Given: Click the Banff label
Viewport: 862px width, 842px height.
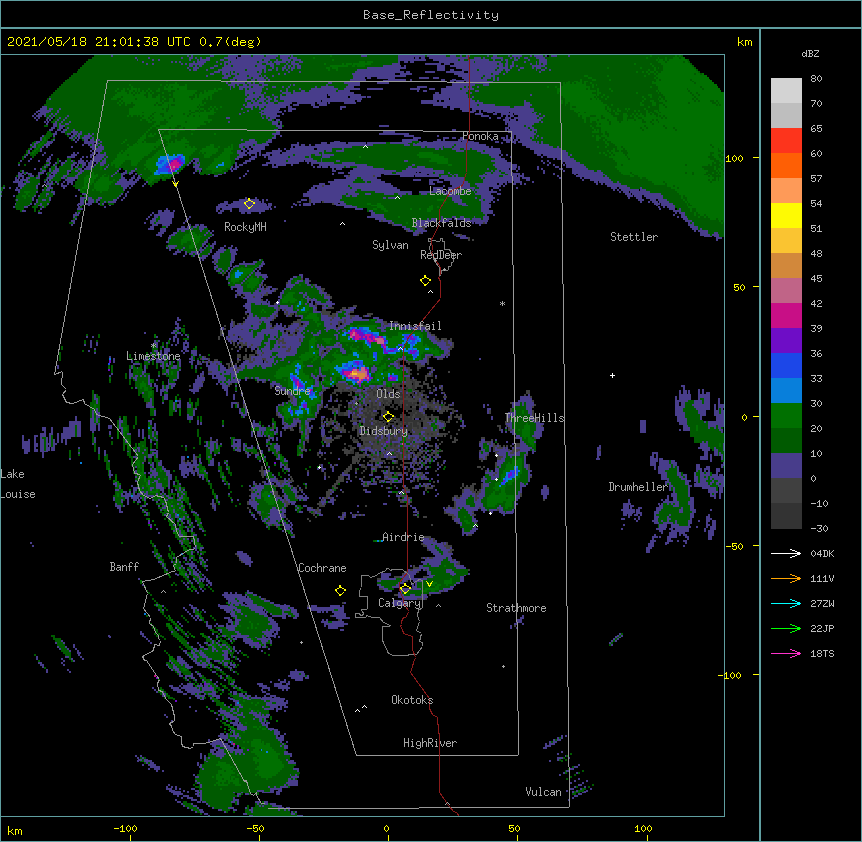Looking at the screenshot, I should [124, 567].
